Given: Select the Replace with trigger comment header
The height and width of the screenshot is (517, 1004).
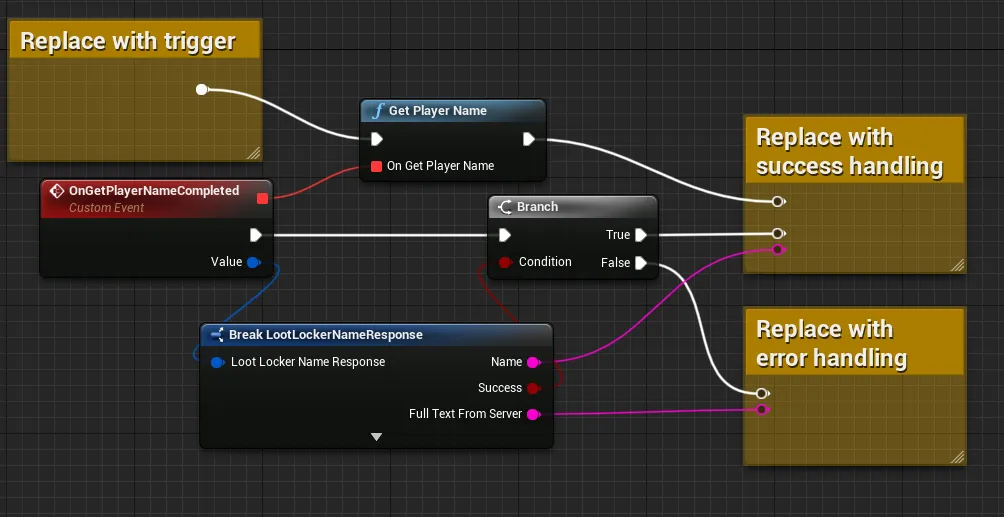Looking at the screenshot, I should [134, 39].
